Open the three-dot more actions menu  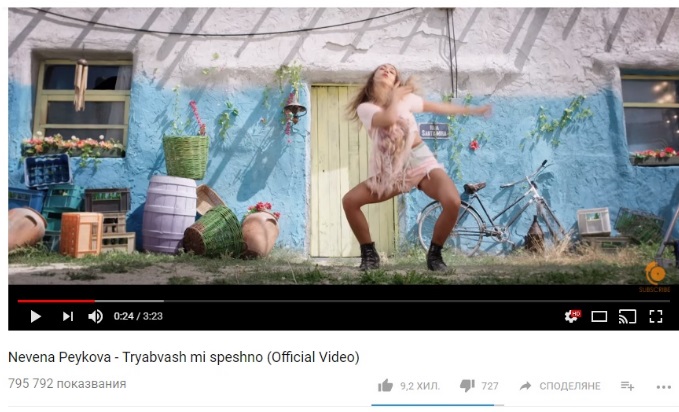(663, 387)
